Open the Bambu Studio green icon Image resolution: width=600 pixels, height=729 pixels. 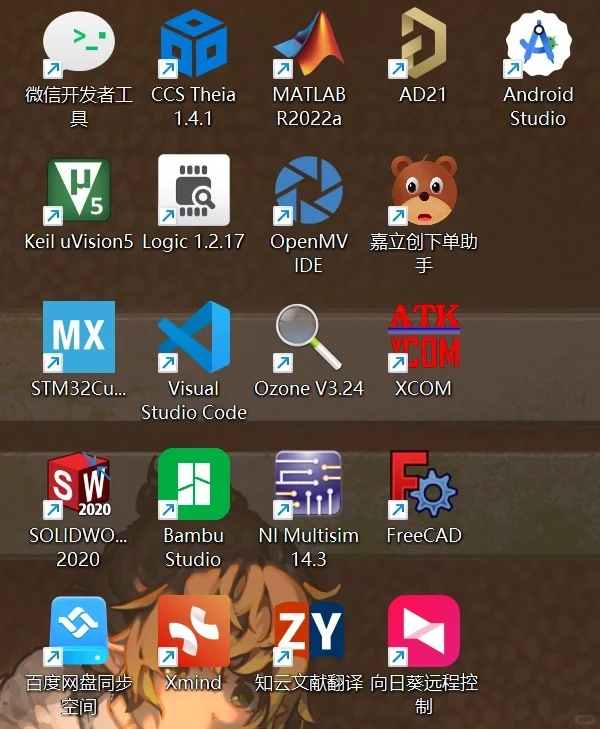pos(193,484)
